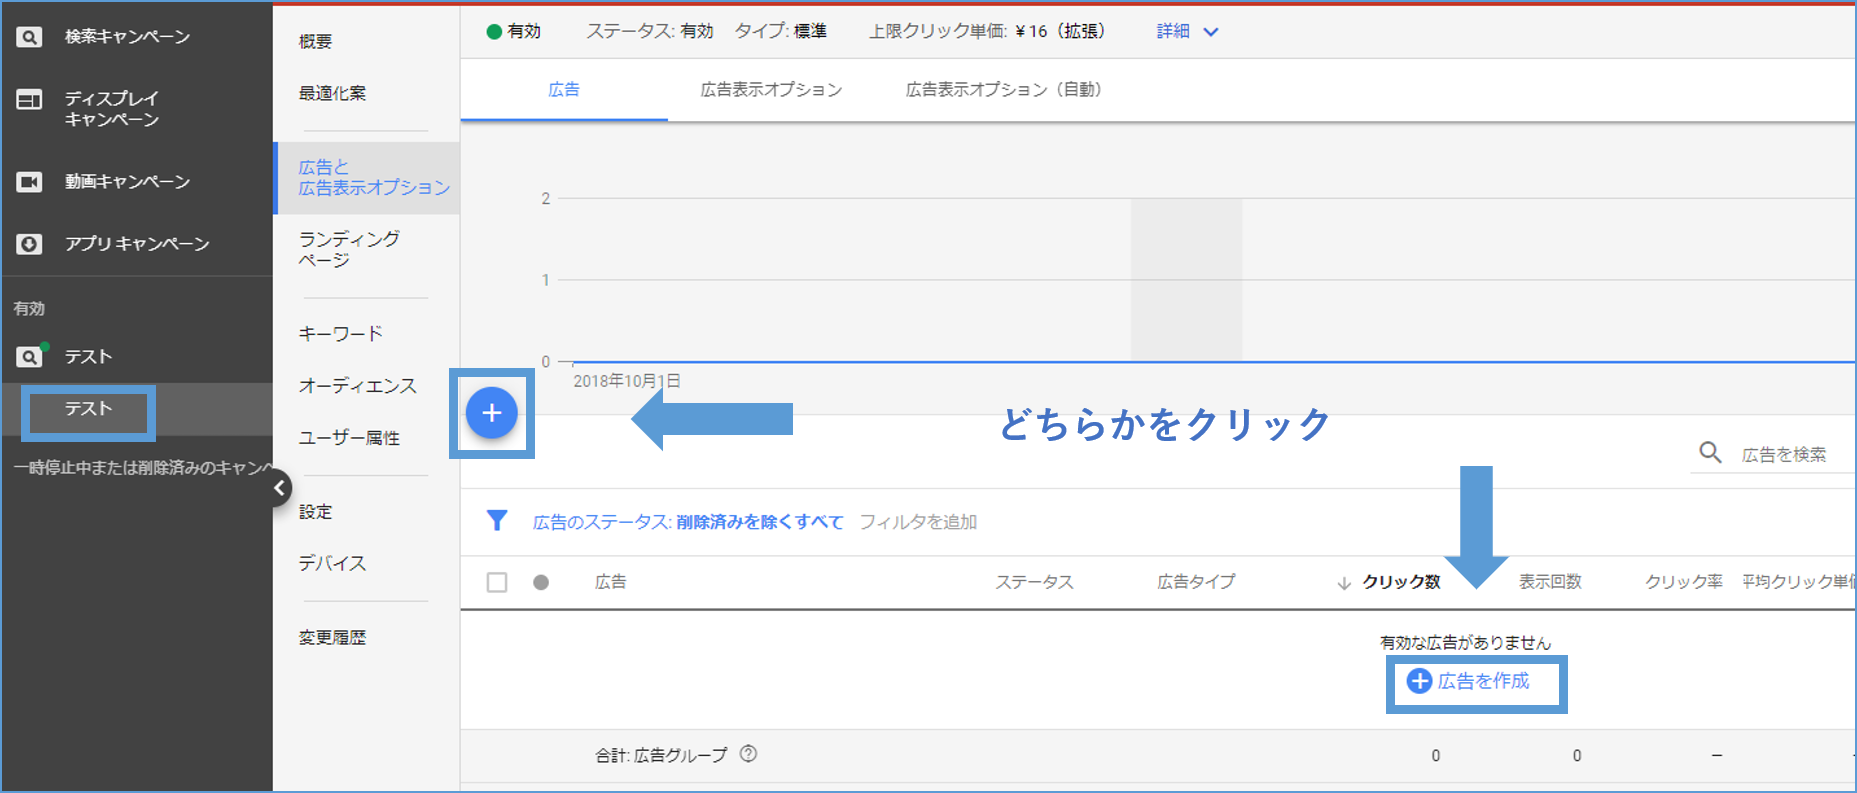Image resolution: width=1857 pixels, height=793 pixels.
Task: Click the ad search magnifier icon
Action: [1710, 453]
